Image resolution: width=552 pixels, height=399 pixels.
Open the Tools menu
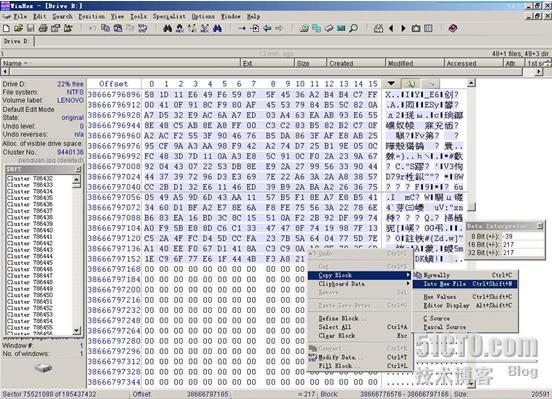(x=138, y=17)
